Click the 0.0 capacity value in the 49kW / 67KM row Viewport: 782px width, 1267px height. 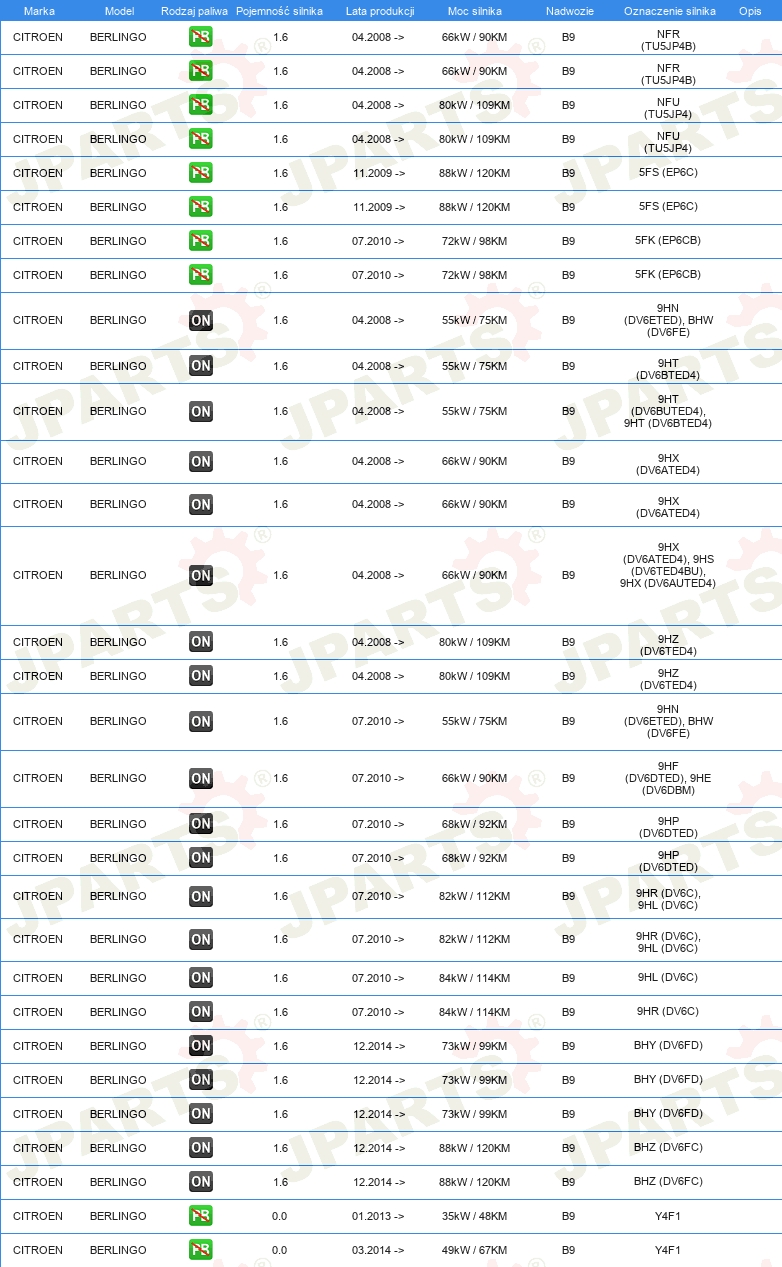(279, 1250)
